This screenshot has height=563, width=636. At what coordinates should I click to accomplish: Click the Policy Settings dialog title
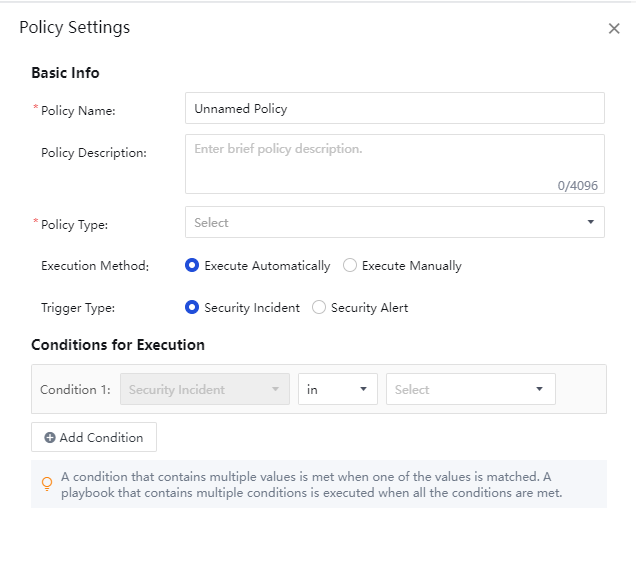pyautogui.click(x=75, y=28)
